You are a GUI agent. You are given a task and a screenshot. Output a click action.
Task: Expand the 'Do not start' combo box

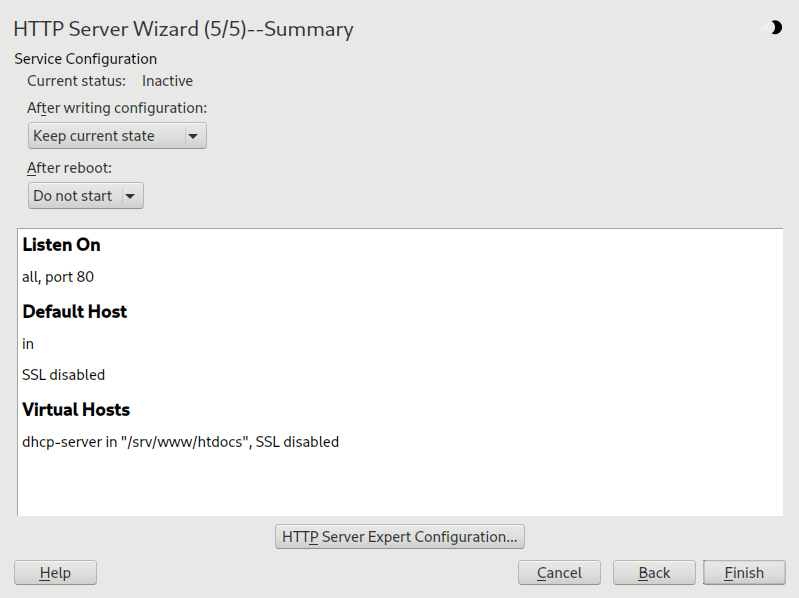pos(86,196)
